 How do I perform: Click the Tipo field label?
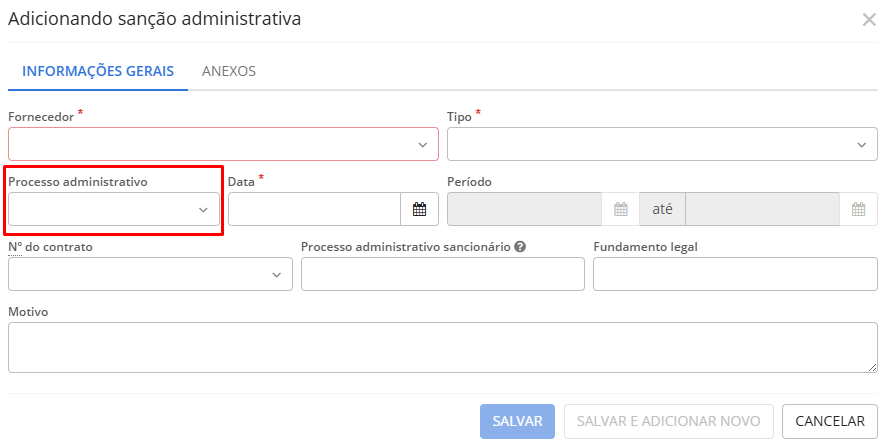[459, 117]
